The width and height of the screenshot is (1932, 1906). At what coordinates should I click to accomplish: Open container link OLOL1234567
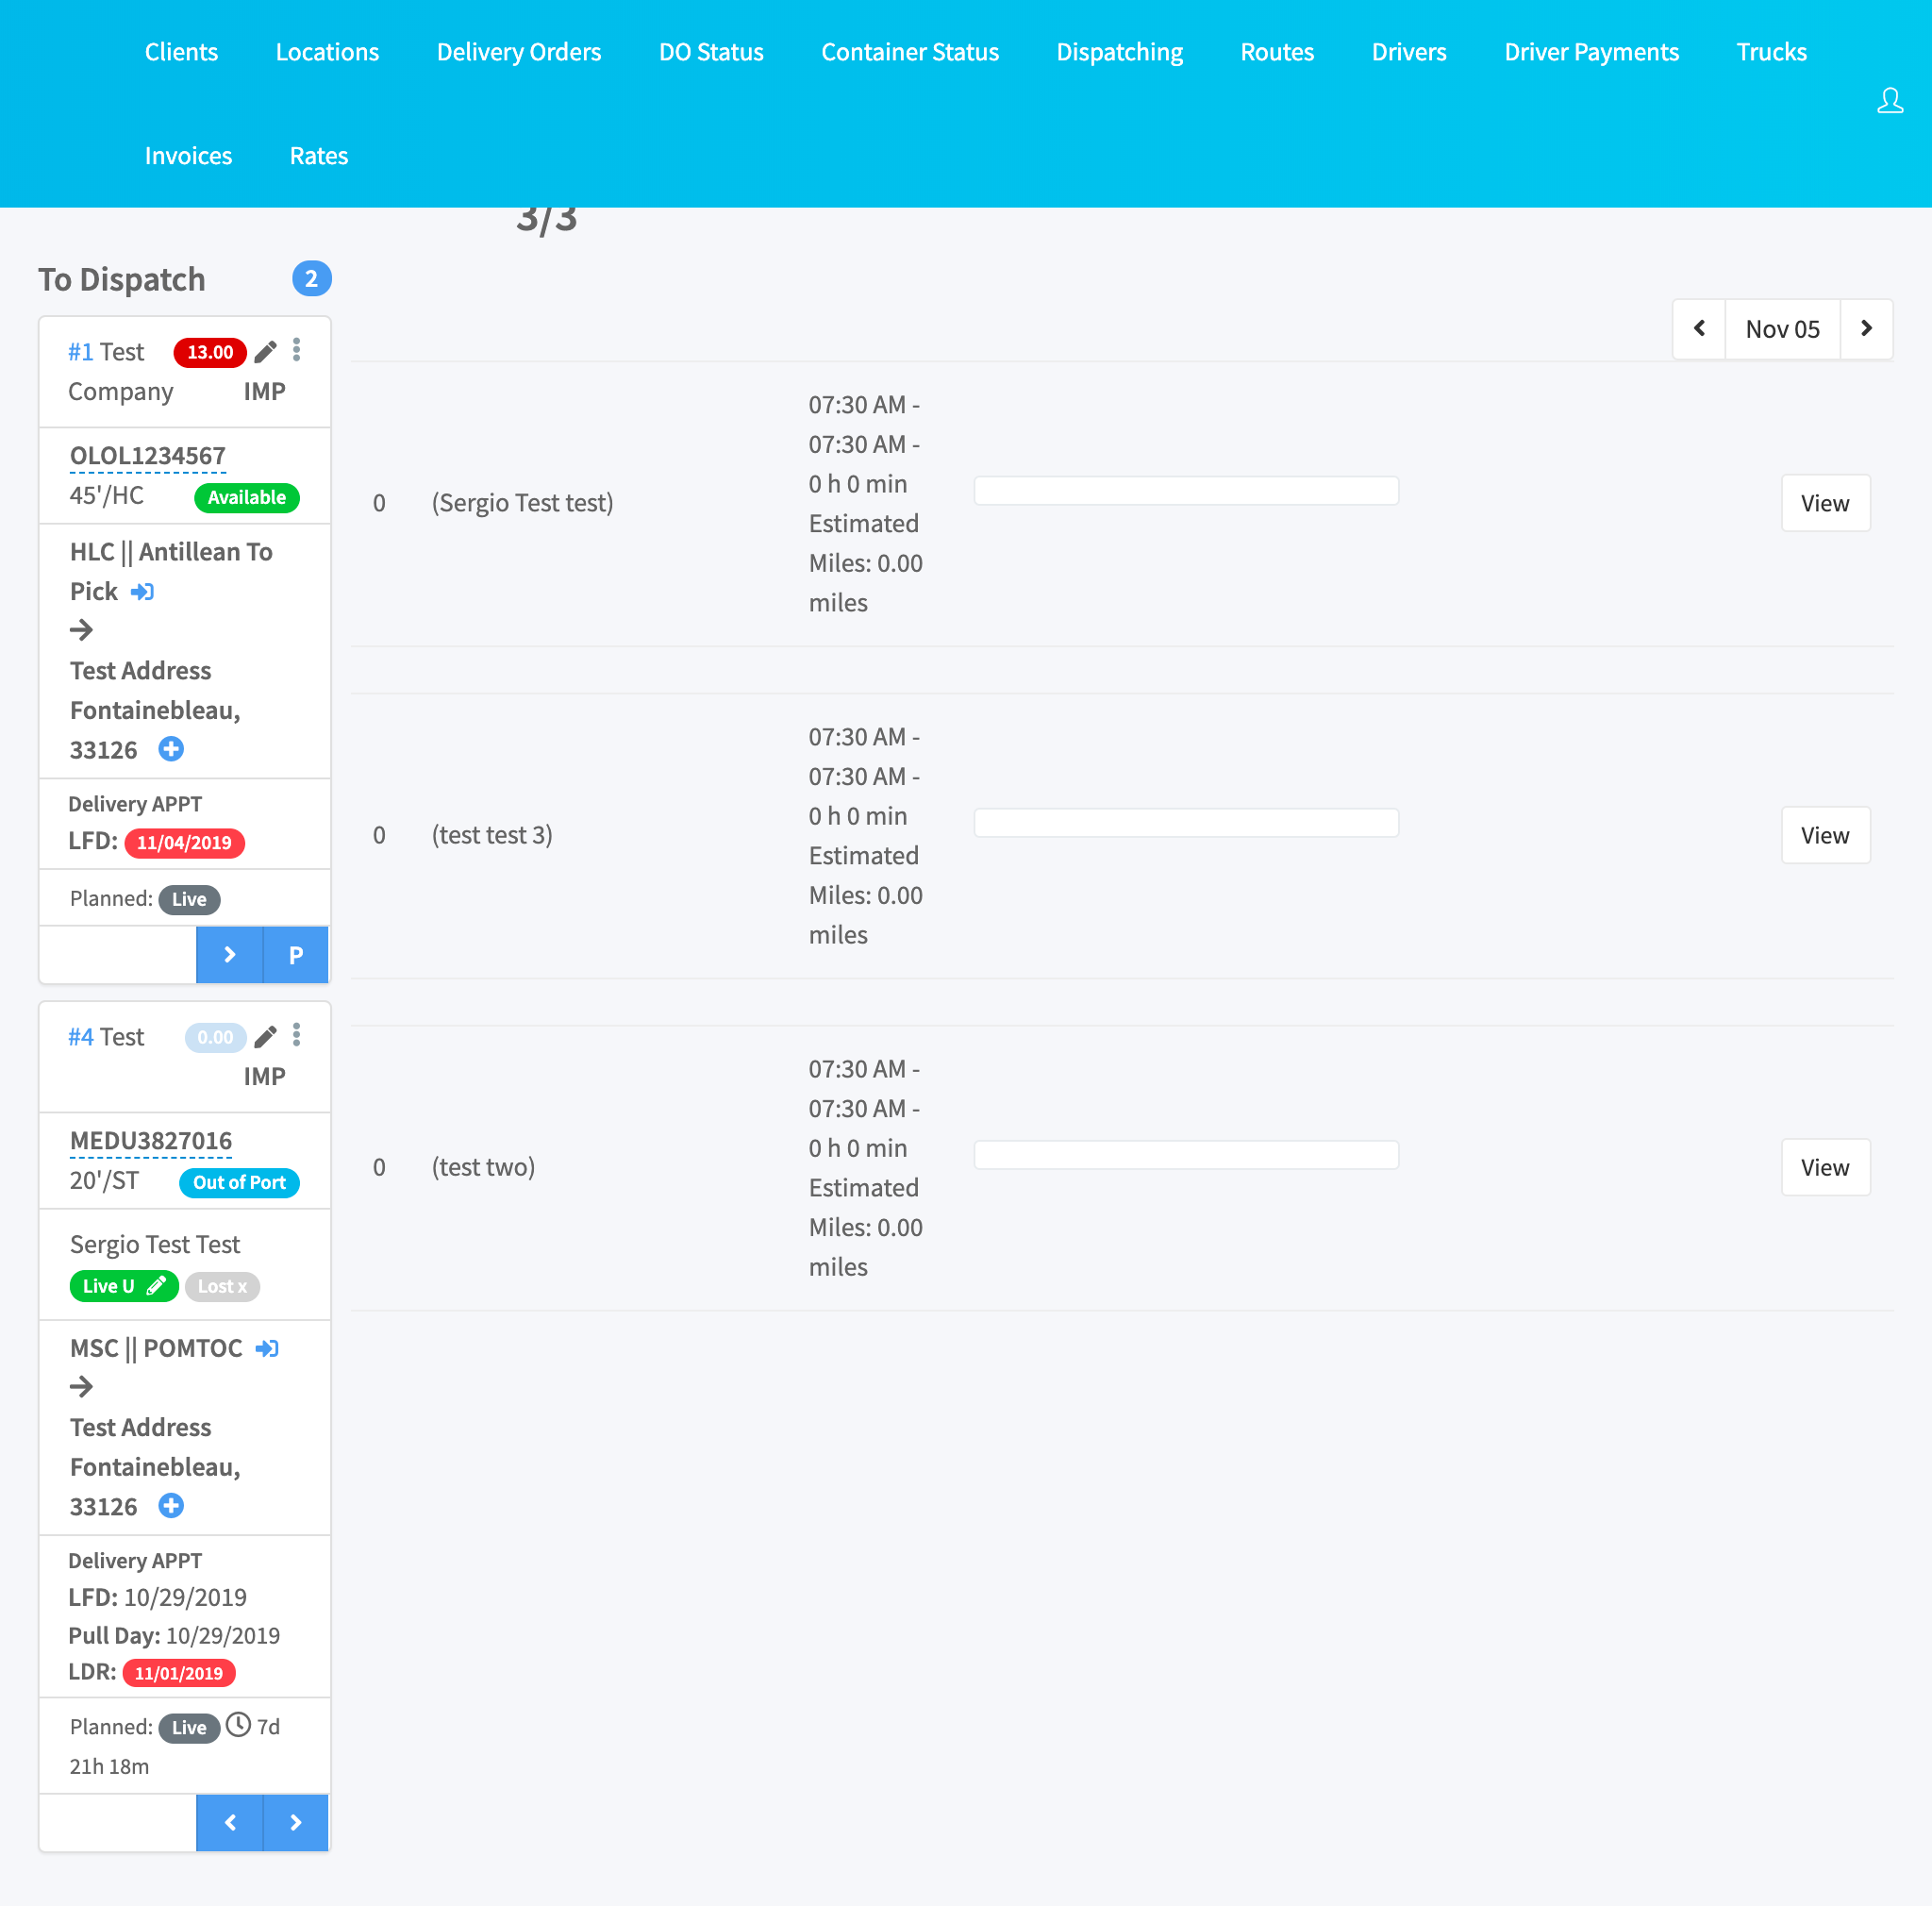point(148,456)
